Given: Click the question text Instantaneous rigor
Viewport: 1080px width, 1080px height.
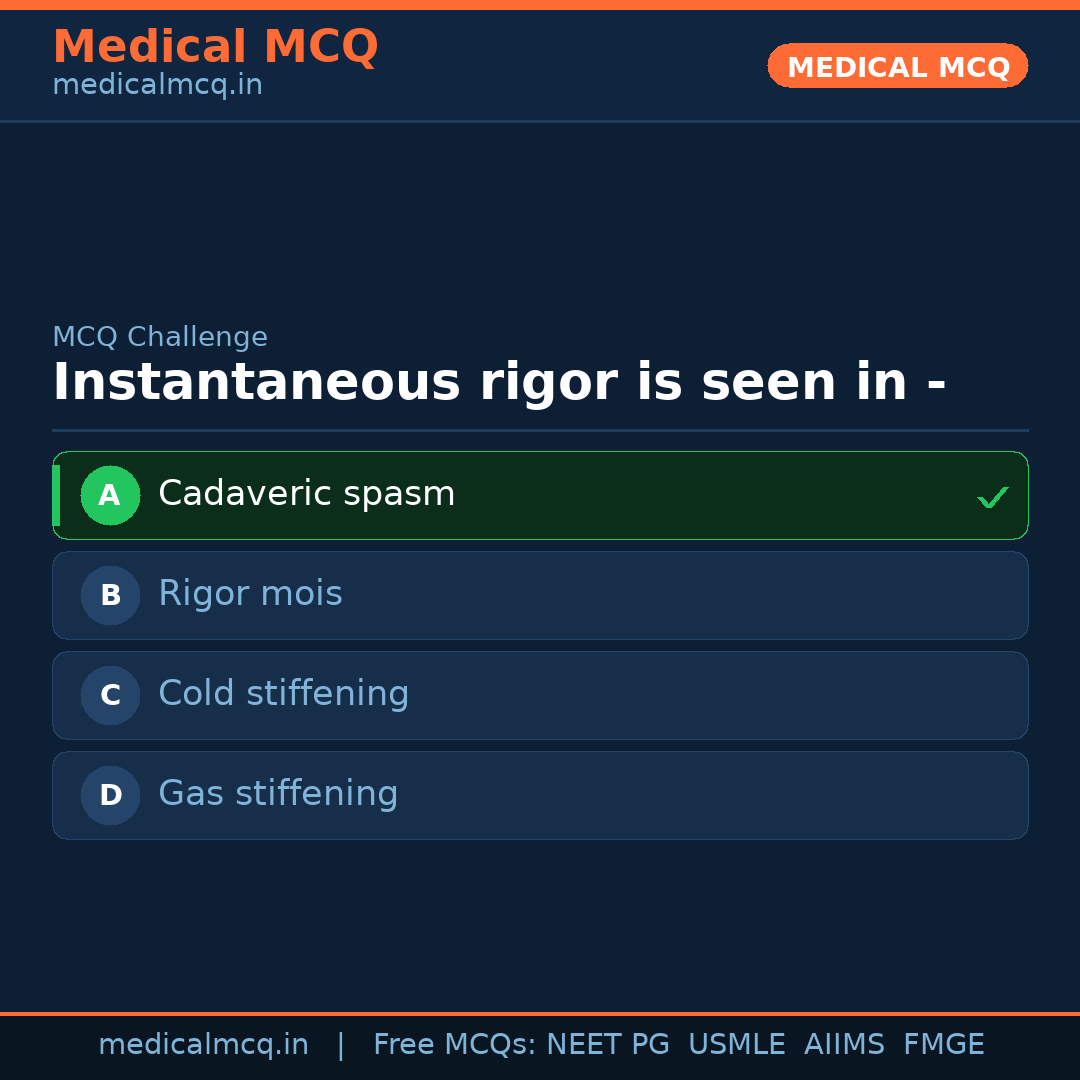Looking at the screenshot, I should [500, 382].
